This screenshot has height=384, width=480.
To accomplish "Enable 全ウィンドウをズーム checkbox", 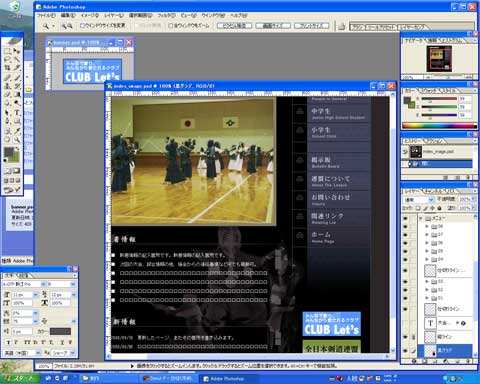I will (171, 25).
